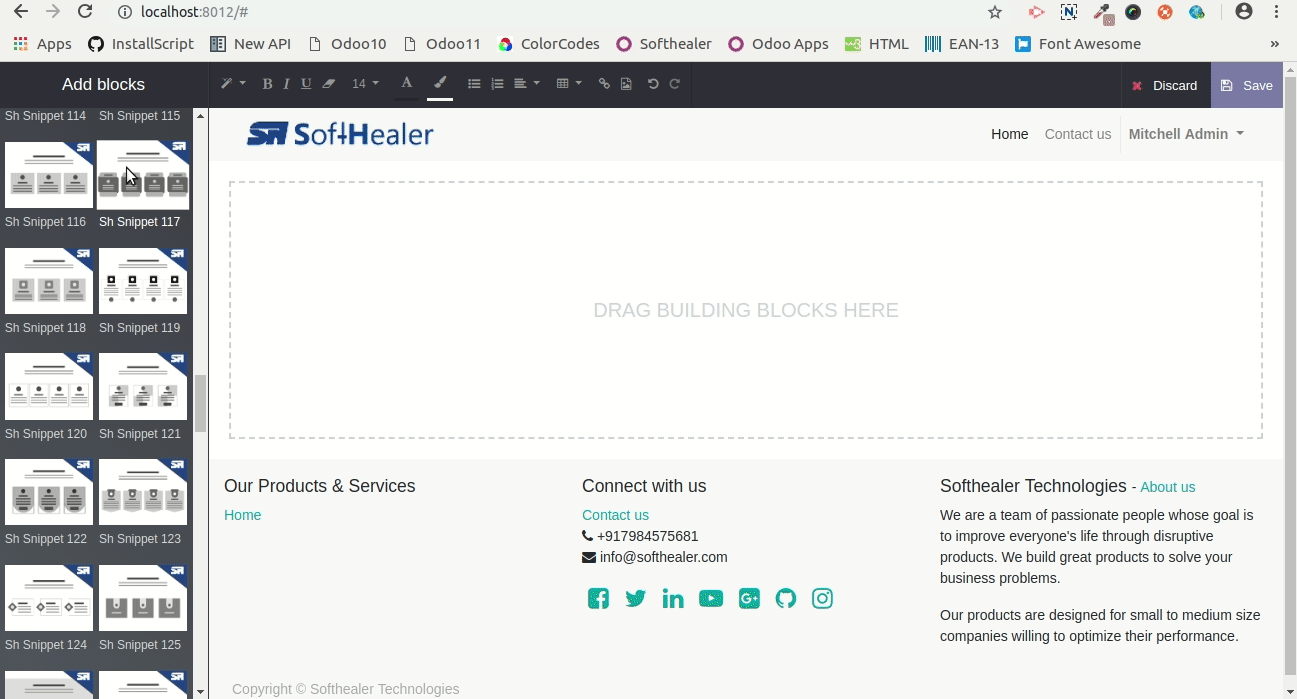
Task: Toggle underline formatting
Action: pyautogui.click(x=306, y=84)
